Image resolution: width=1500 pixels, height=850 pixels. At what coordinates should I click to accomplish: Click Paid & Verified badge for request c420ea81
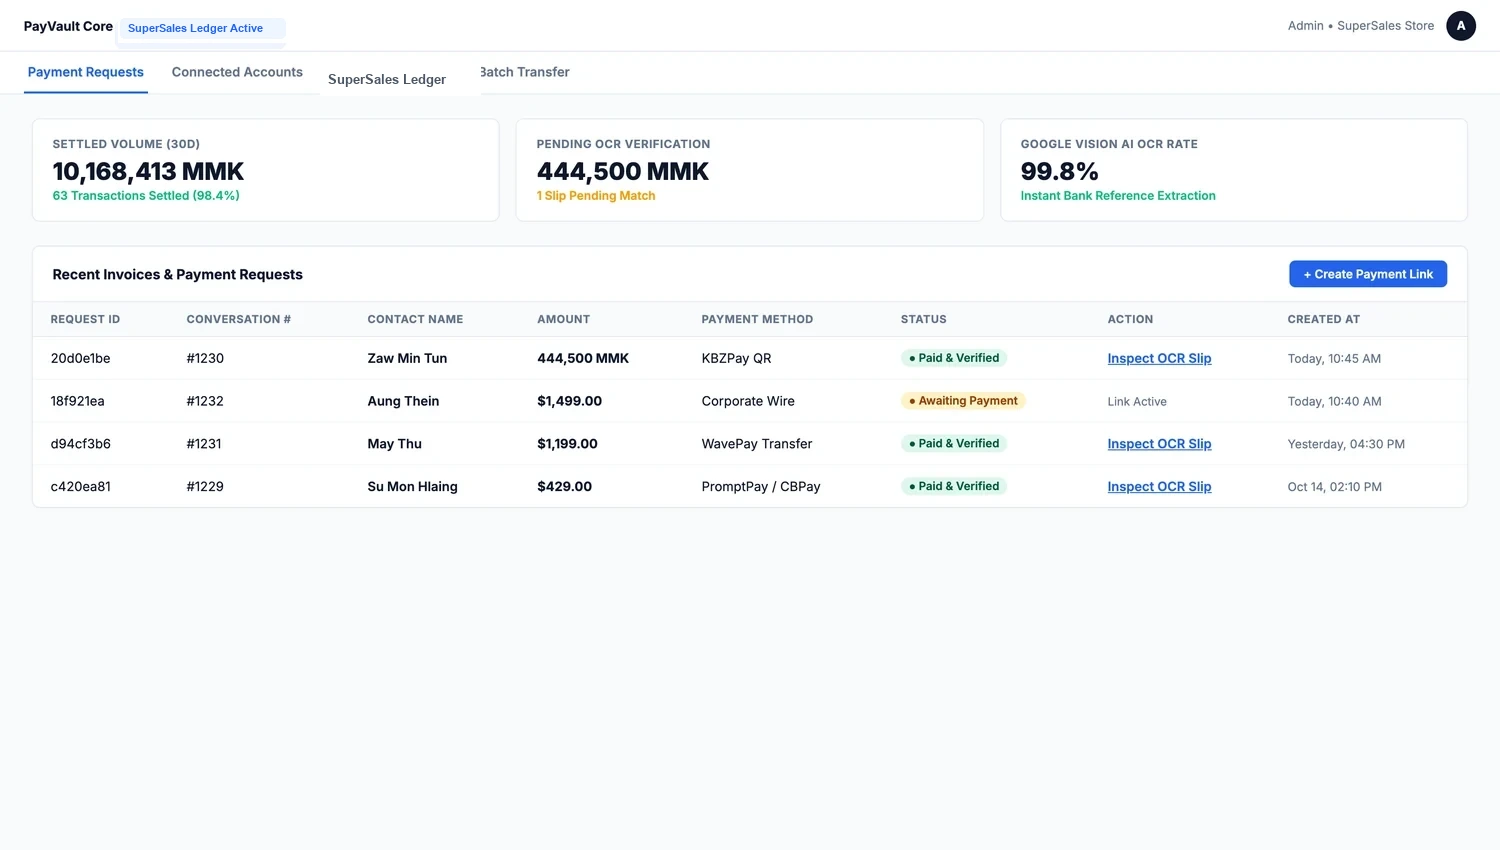click(x=954, y=487)
